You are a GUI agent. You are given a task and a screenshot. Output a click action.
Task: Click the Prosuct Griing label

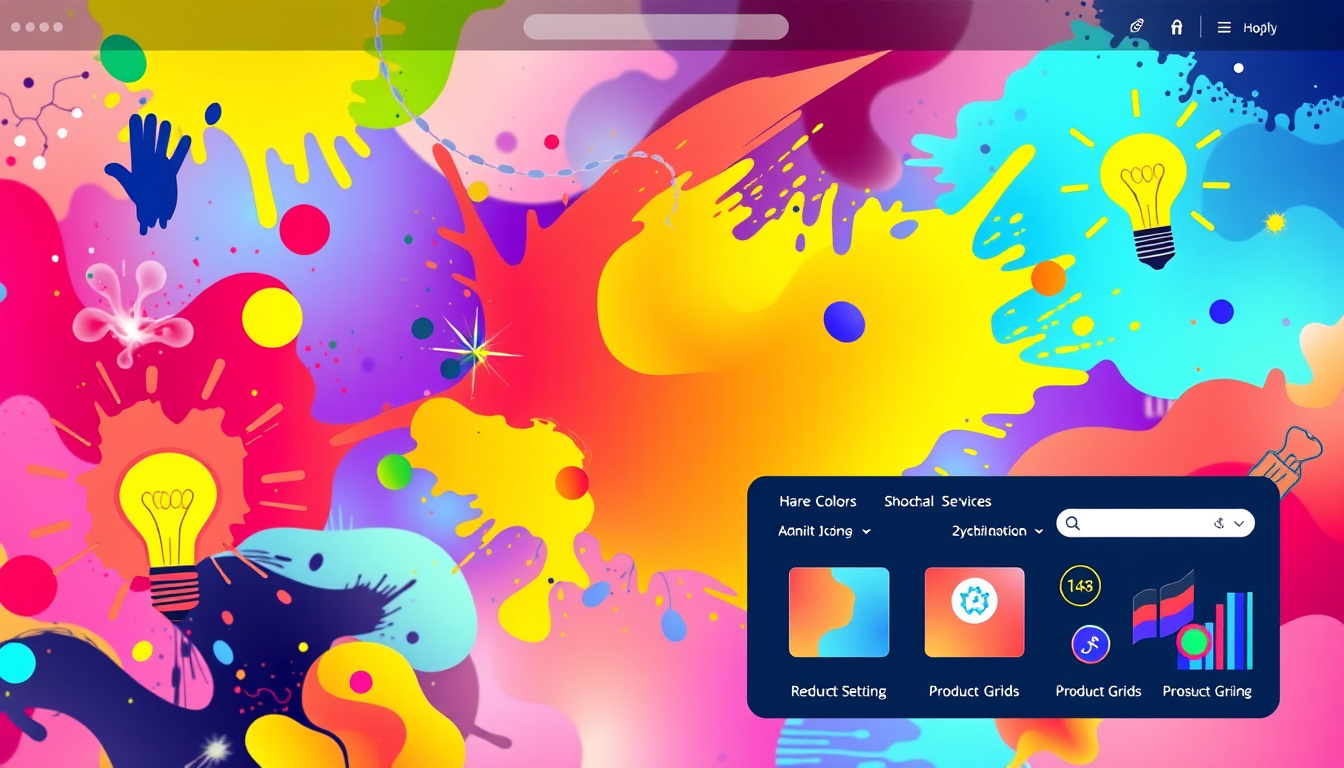pos(1207,691)
